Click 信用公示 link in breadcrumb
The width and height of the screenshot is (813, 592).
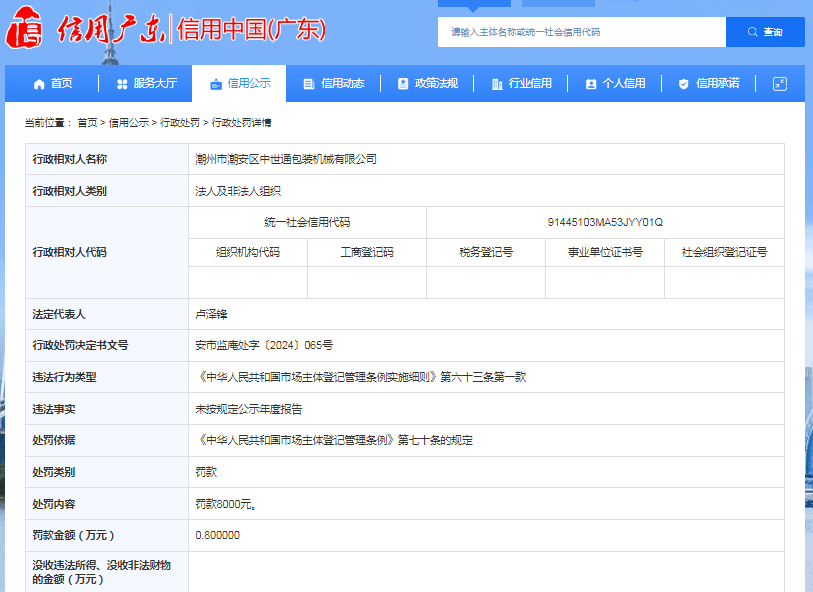click(129, 123)
